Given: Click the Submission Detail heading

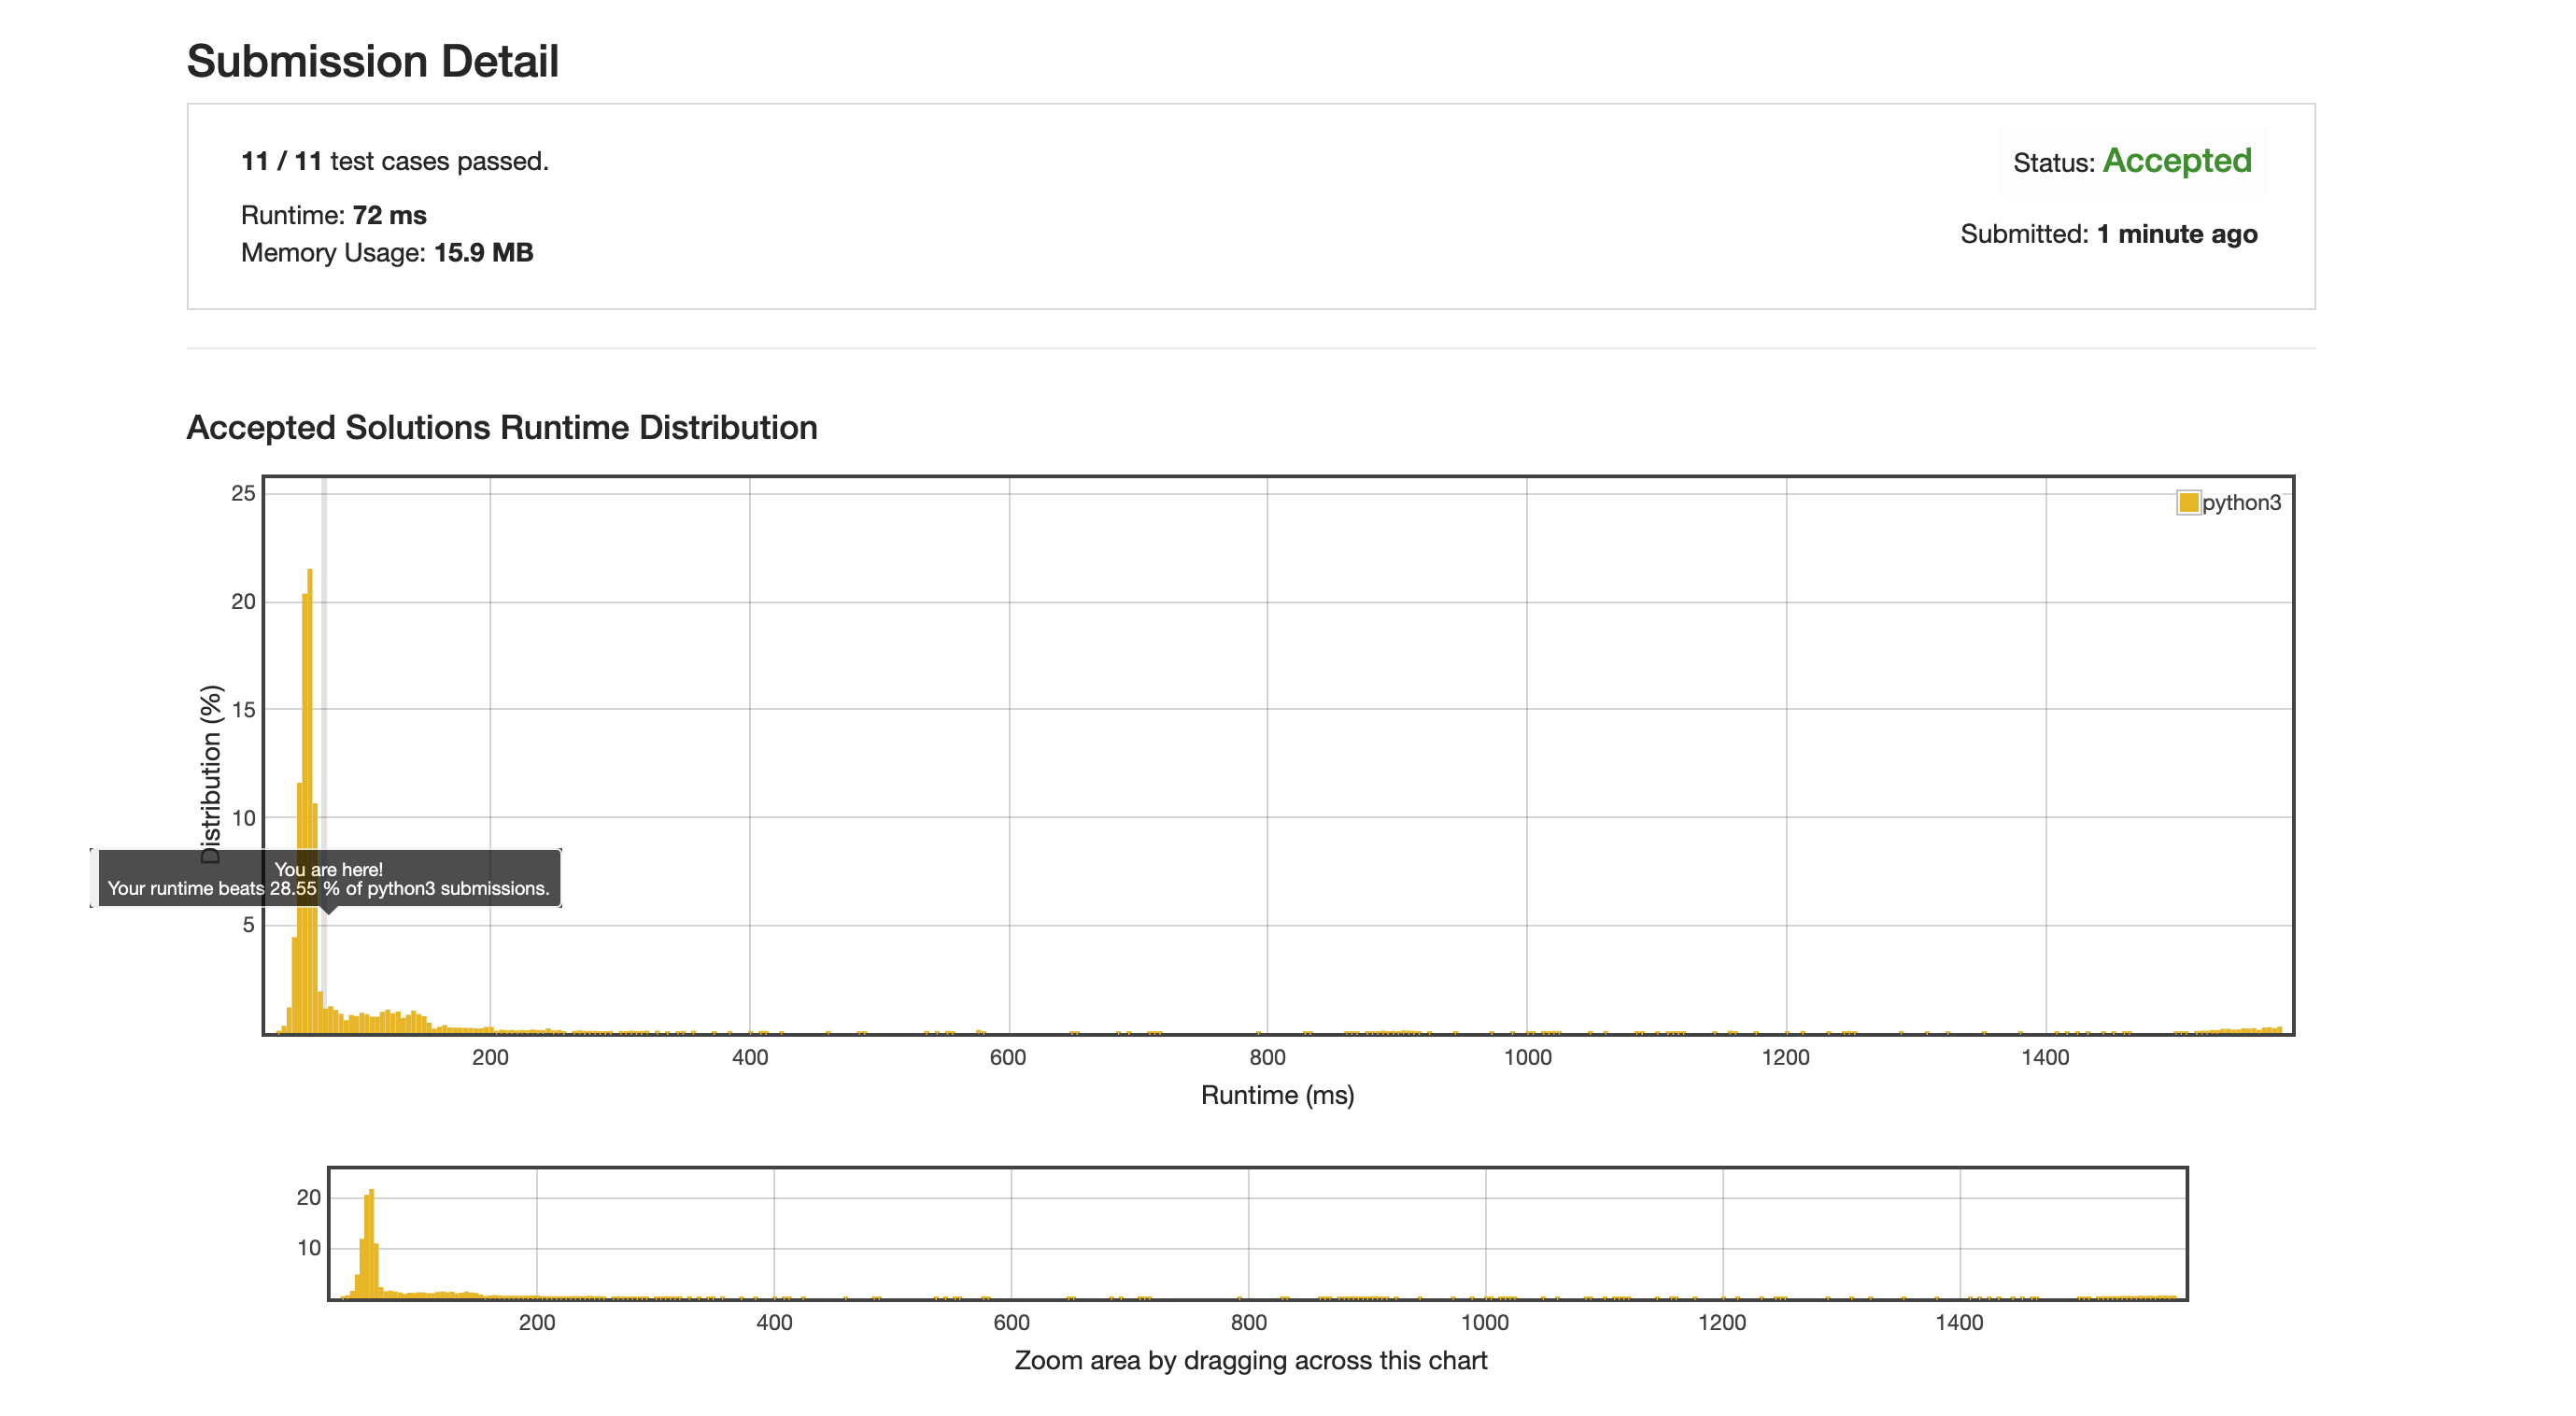Looking at the screenshot, I should tap(372, 61).
